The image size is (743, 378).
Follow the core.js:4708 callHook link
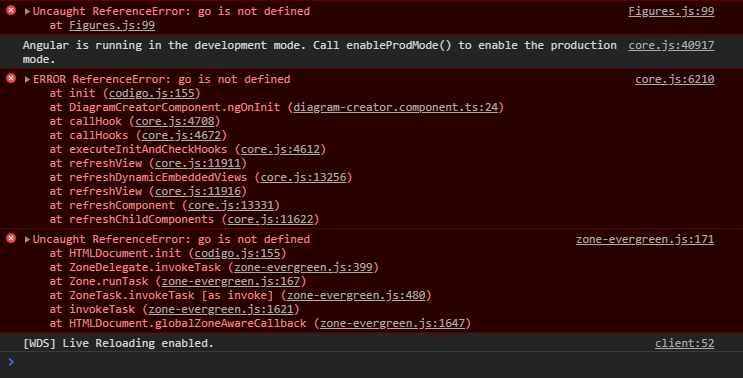pos(175,121)
